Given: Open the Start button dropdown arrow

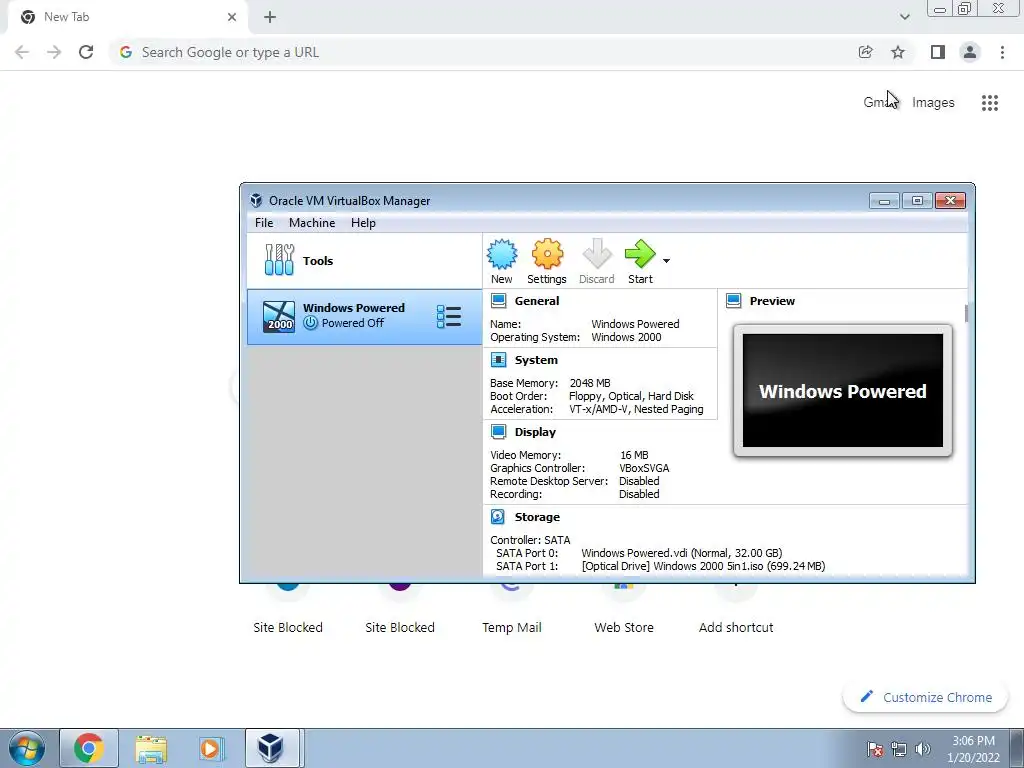Looking at the screenshot, I should (666, 261).
